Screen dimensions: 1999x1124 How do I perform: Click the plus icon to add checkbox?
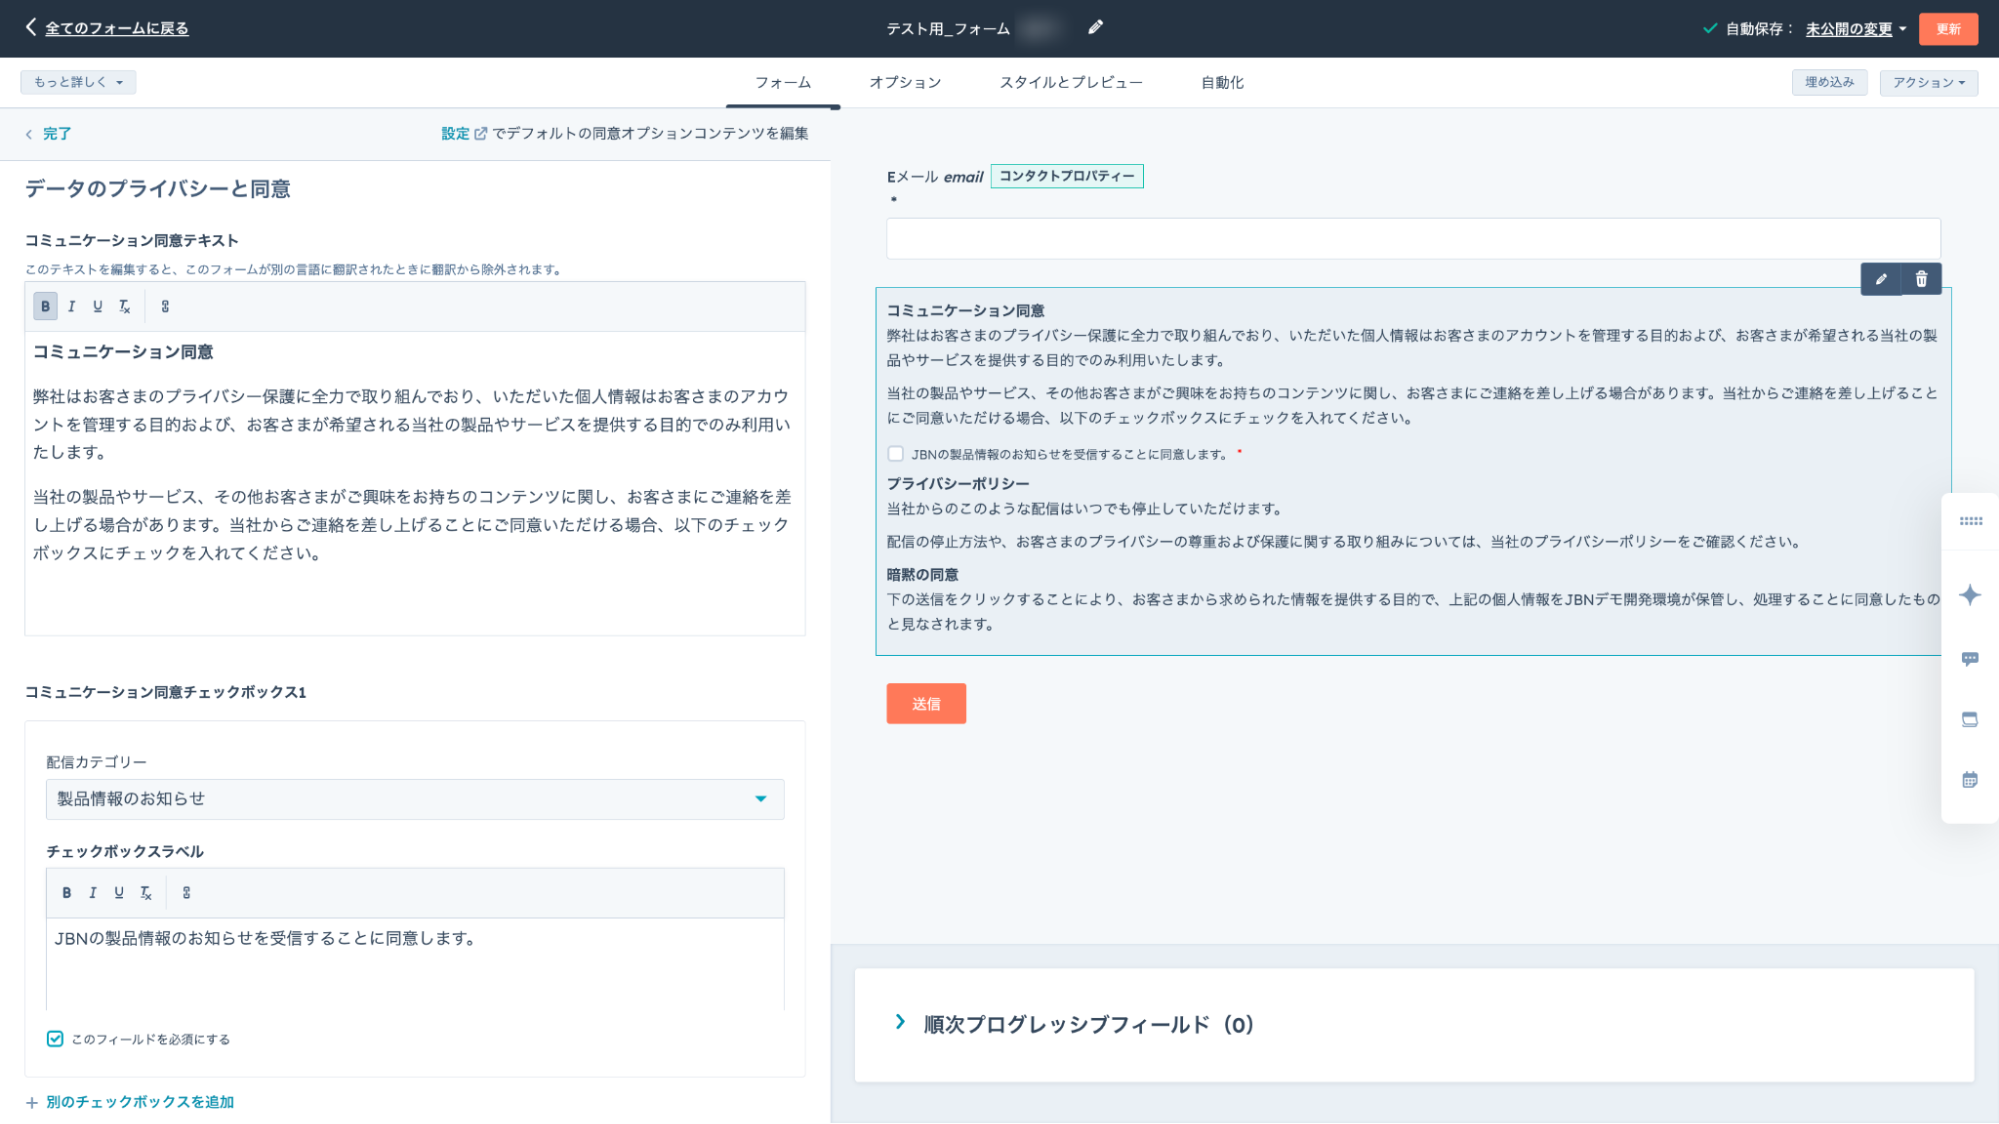coord(32,1102)
